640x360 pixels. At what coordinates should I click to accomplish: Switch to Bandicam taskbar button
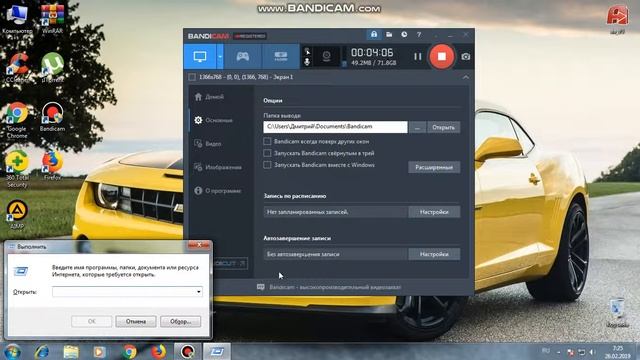(188, 351)
